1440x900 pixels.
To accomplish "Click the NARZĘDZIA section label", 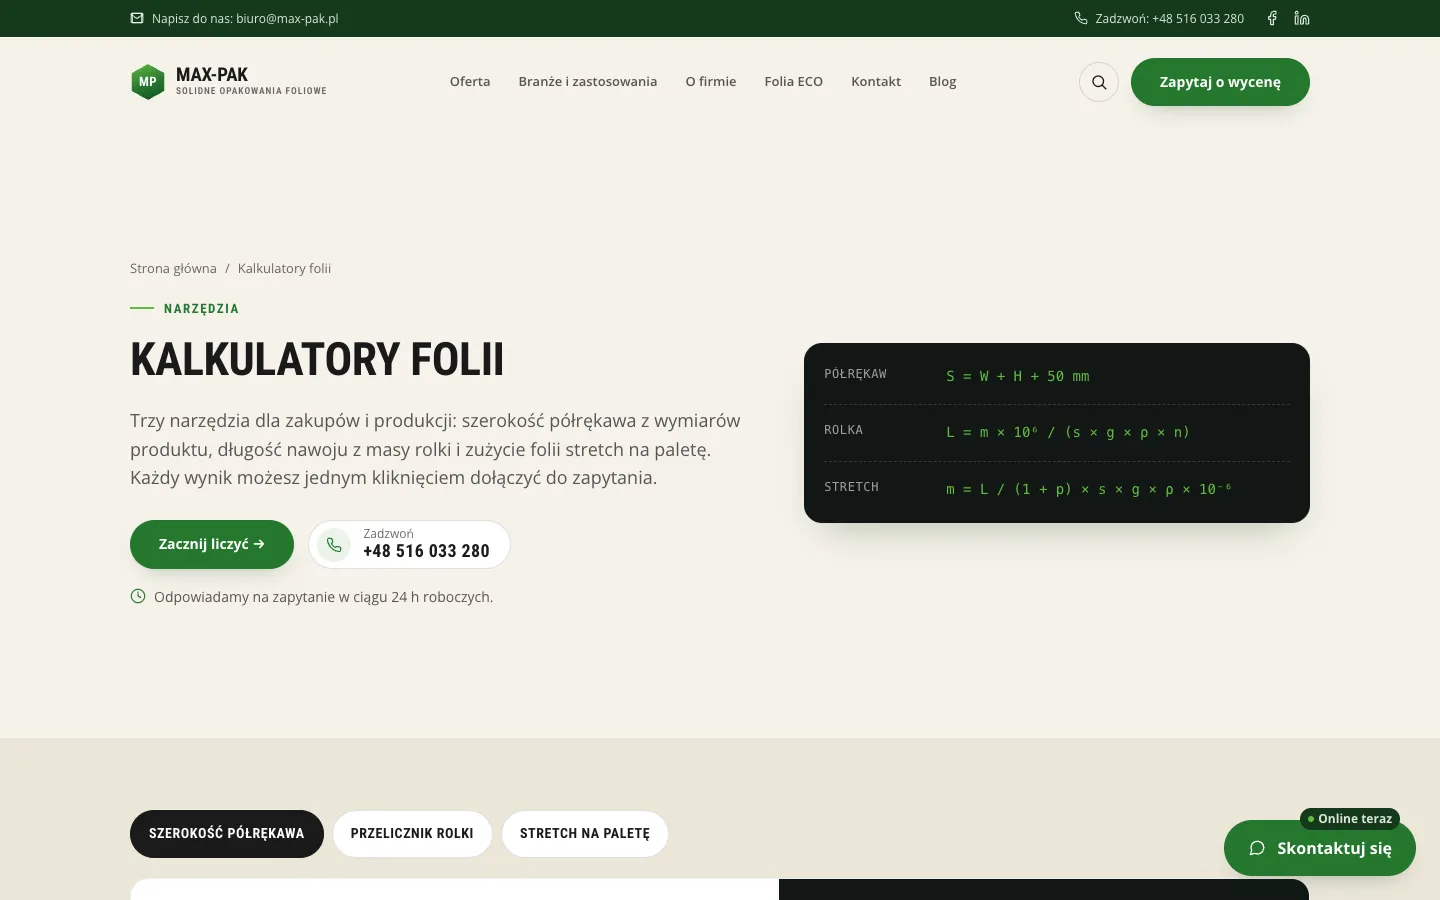I will tap(201, 309).
